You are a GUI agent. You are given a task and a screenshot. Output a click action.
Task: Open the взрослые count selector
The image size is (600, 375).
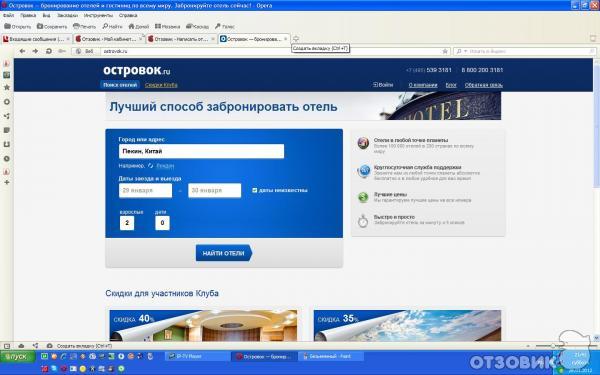[x=127, y=223]
